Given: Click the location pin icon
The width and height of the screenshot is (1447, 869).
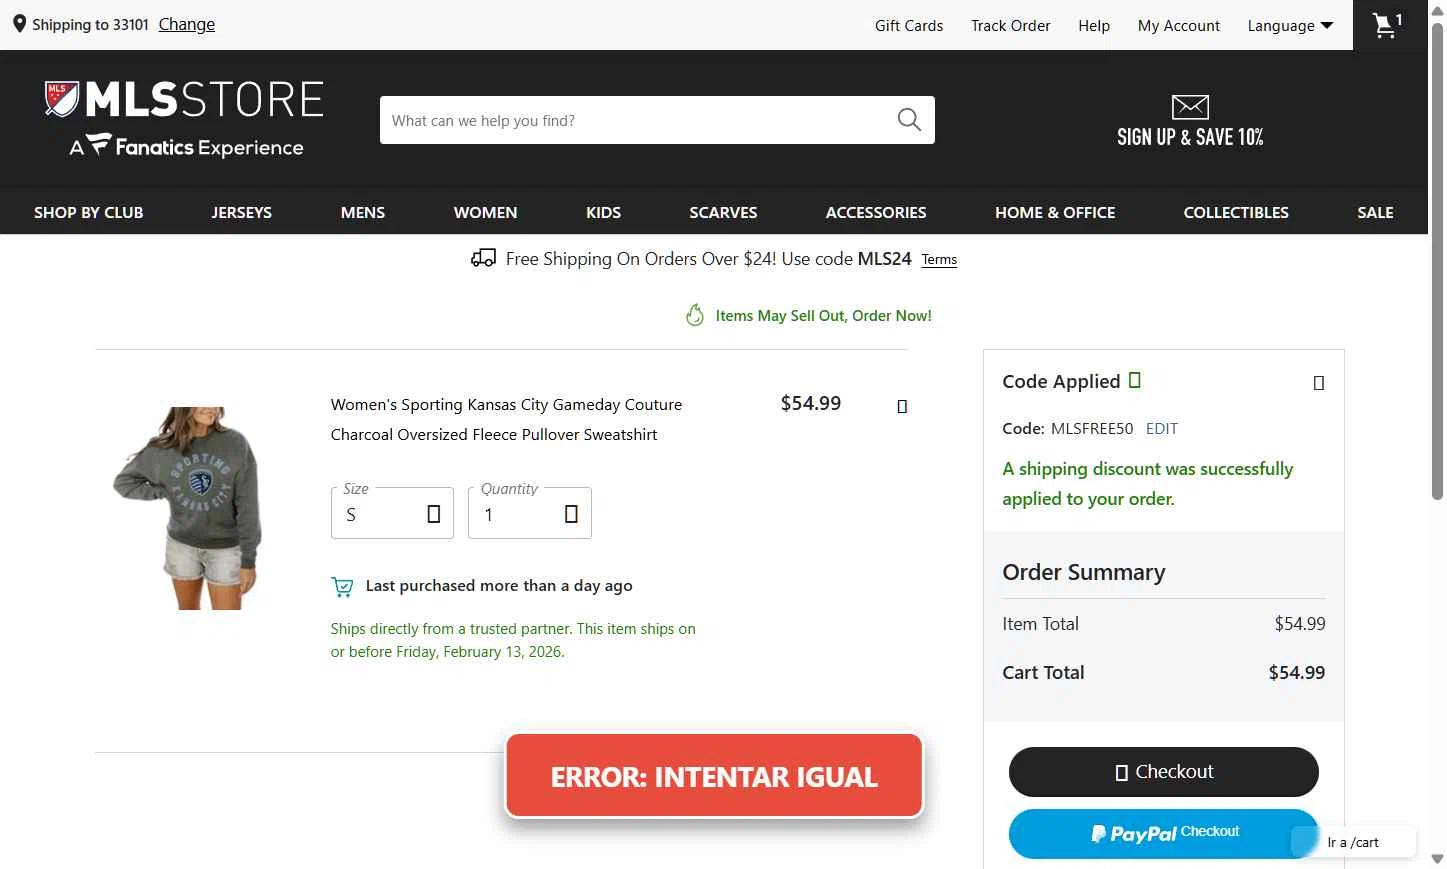Looking at the screenshot, I should point(19,24).
